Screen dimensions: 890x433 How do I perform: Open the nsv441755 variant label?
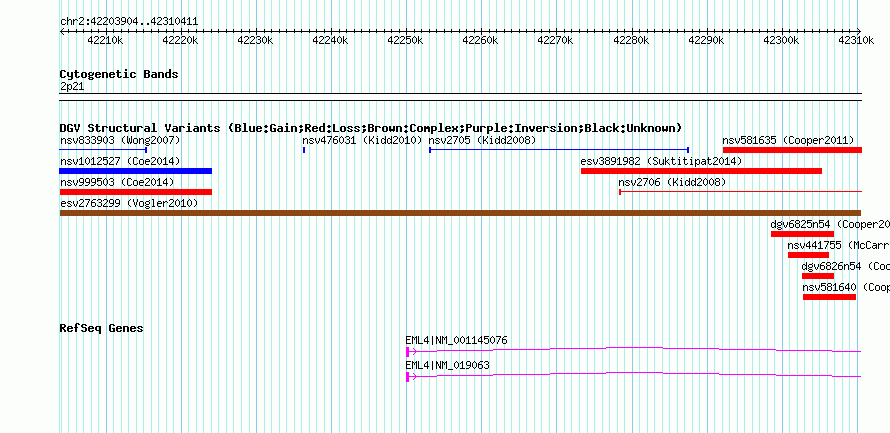[x=839, y=245]
